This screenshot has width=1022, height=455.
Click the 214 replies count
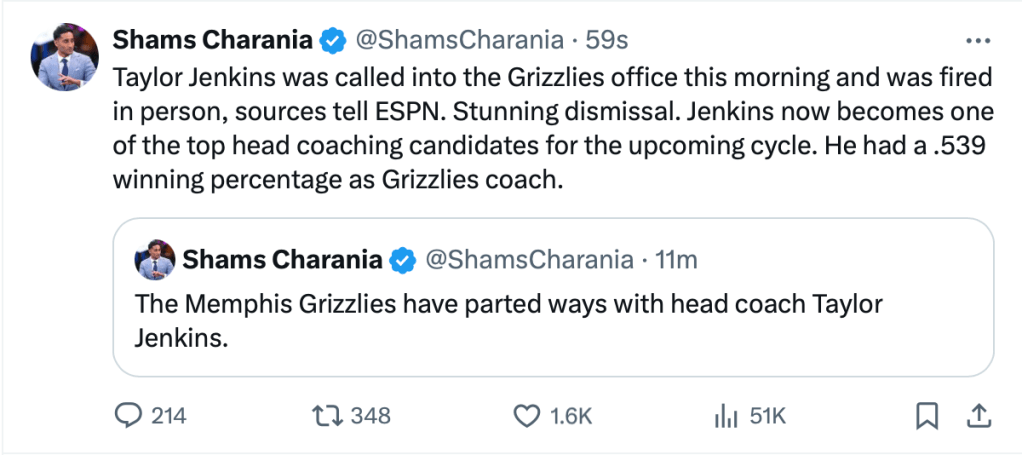coord(169,416)
